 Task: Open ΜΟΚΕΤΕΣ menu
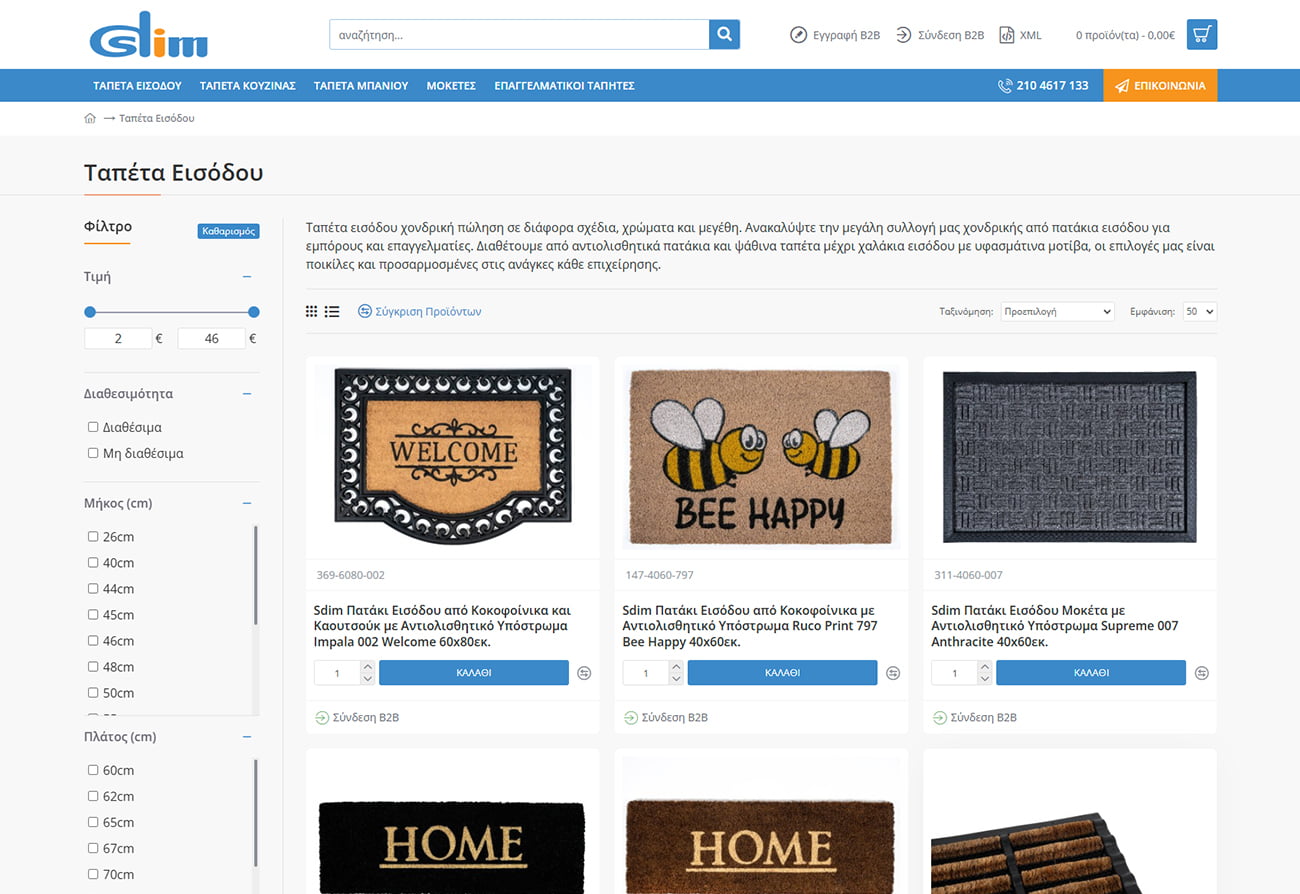(451, 86)
